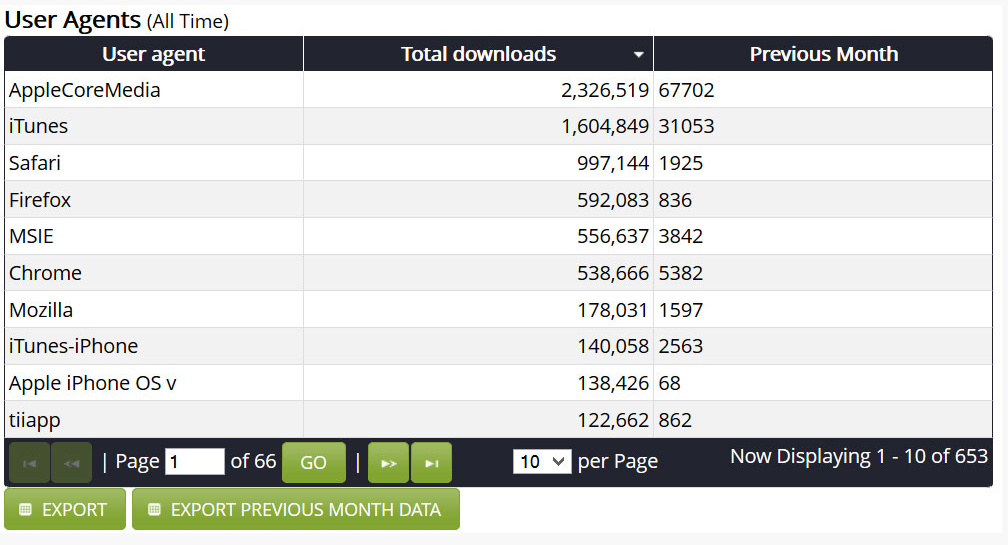Screen dimensions: 1008x545
Task: Select the AppleCoreMedia row name
Action: tap(84, 90)
